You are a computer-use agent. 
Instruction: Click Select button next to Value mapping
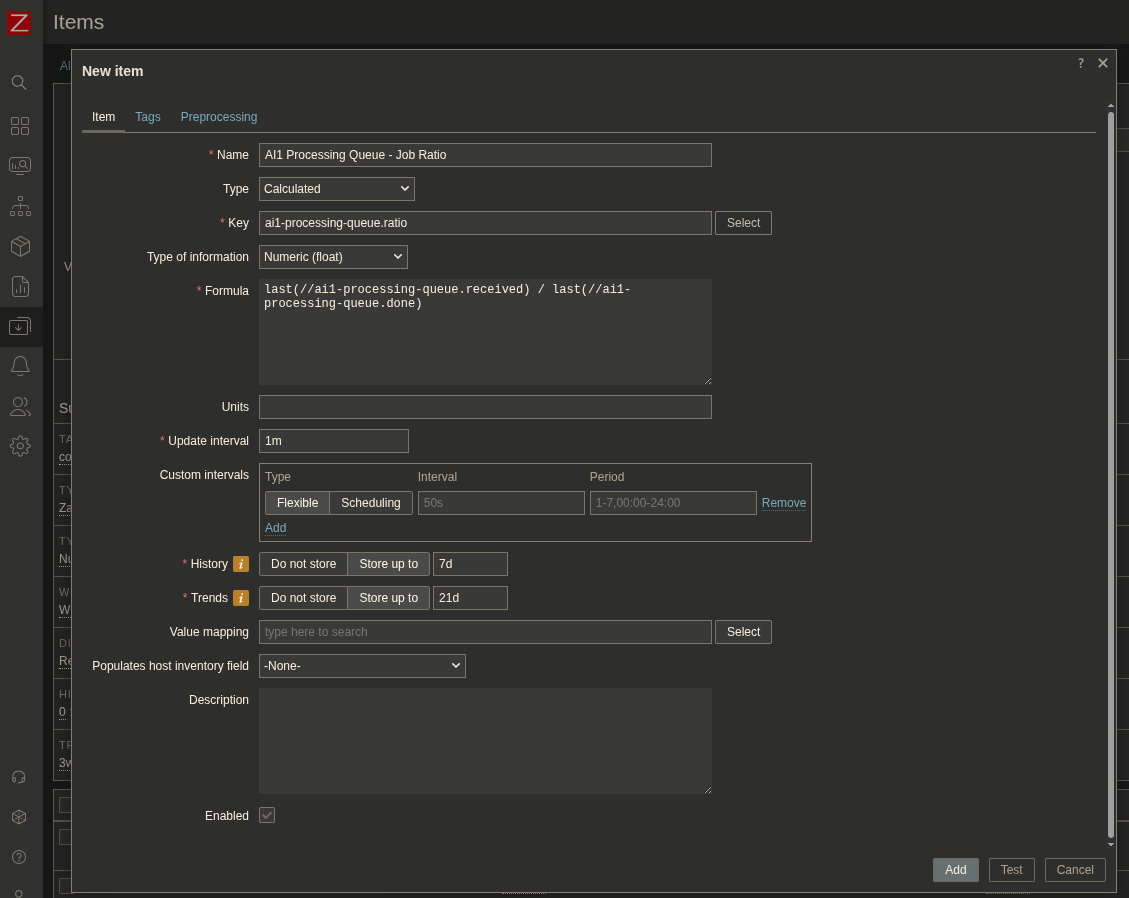[743, 632]
